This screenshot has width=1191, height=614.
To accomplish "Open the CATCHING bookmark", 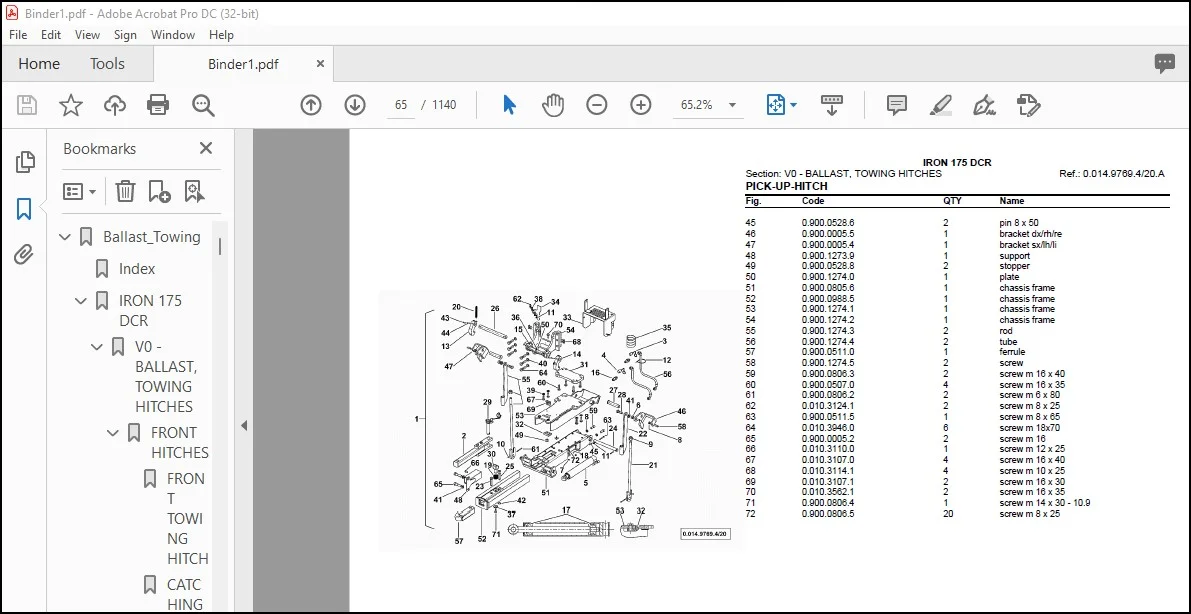I will pyautogui.click(x=185, y=595).
